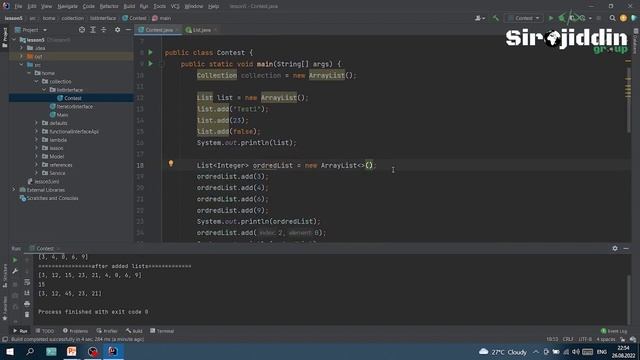Open ENG language indicator in taskbar
Screen dimensions: 640x360
point(602,351)
